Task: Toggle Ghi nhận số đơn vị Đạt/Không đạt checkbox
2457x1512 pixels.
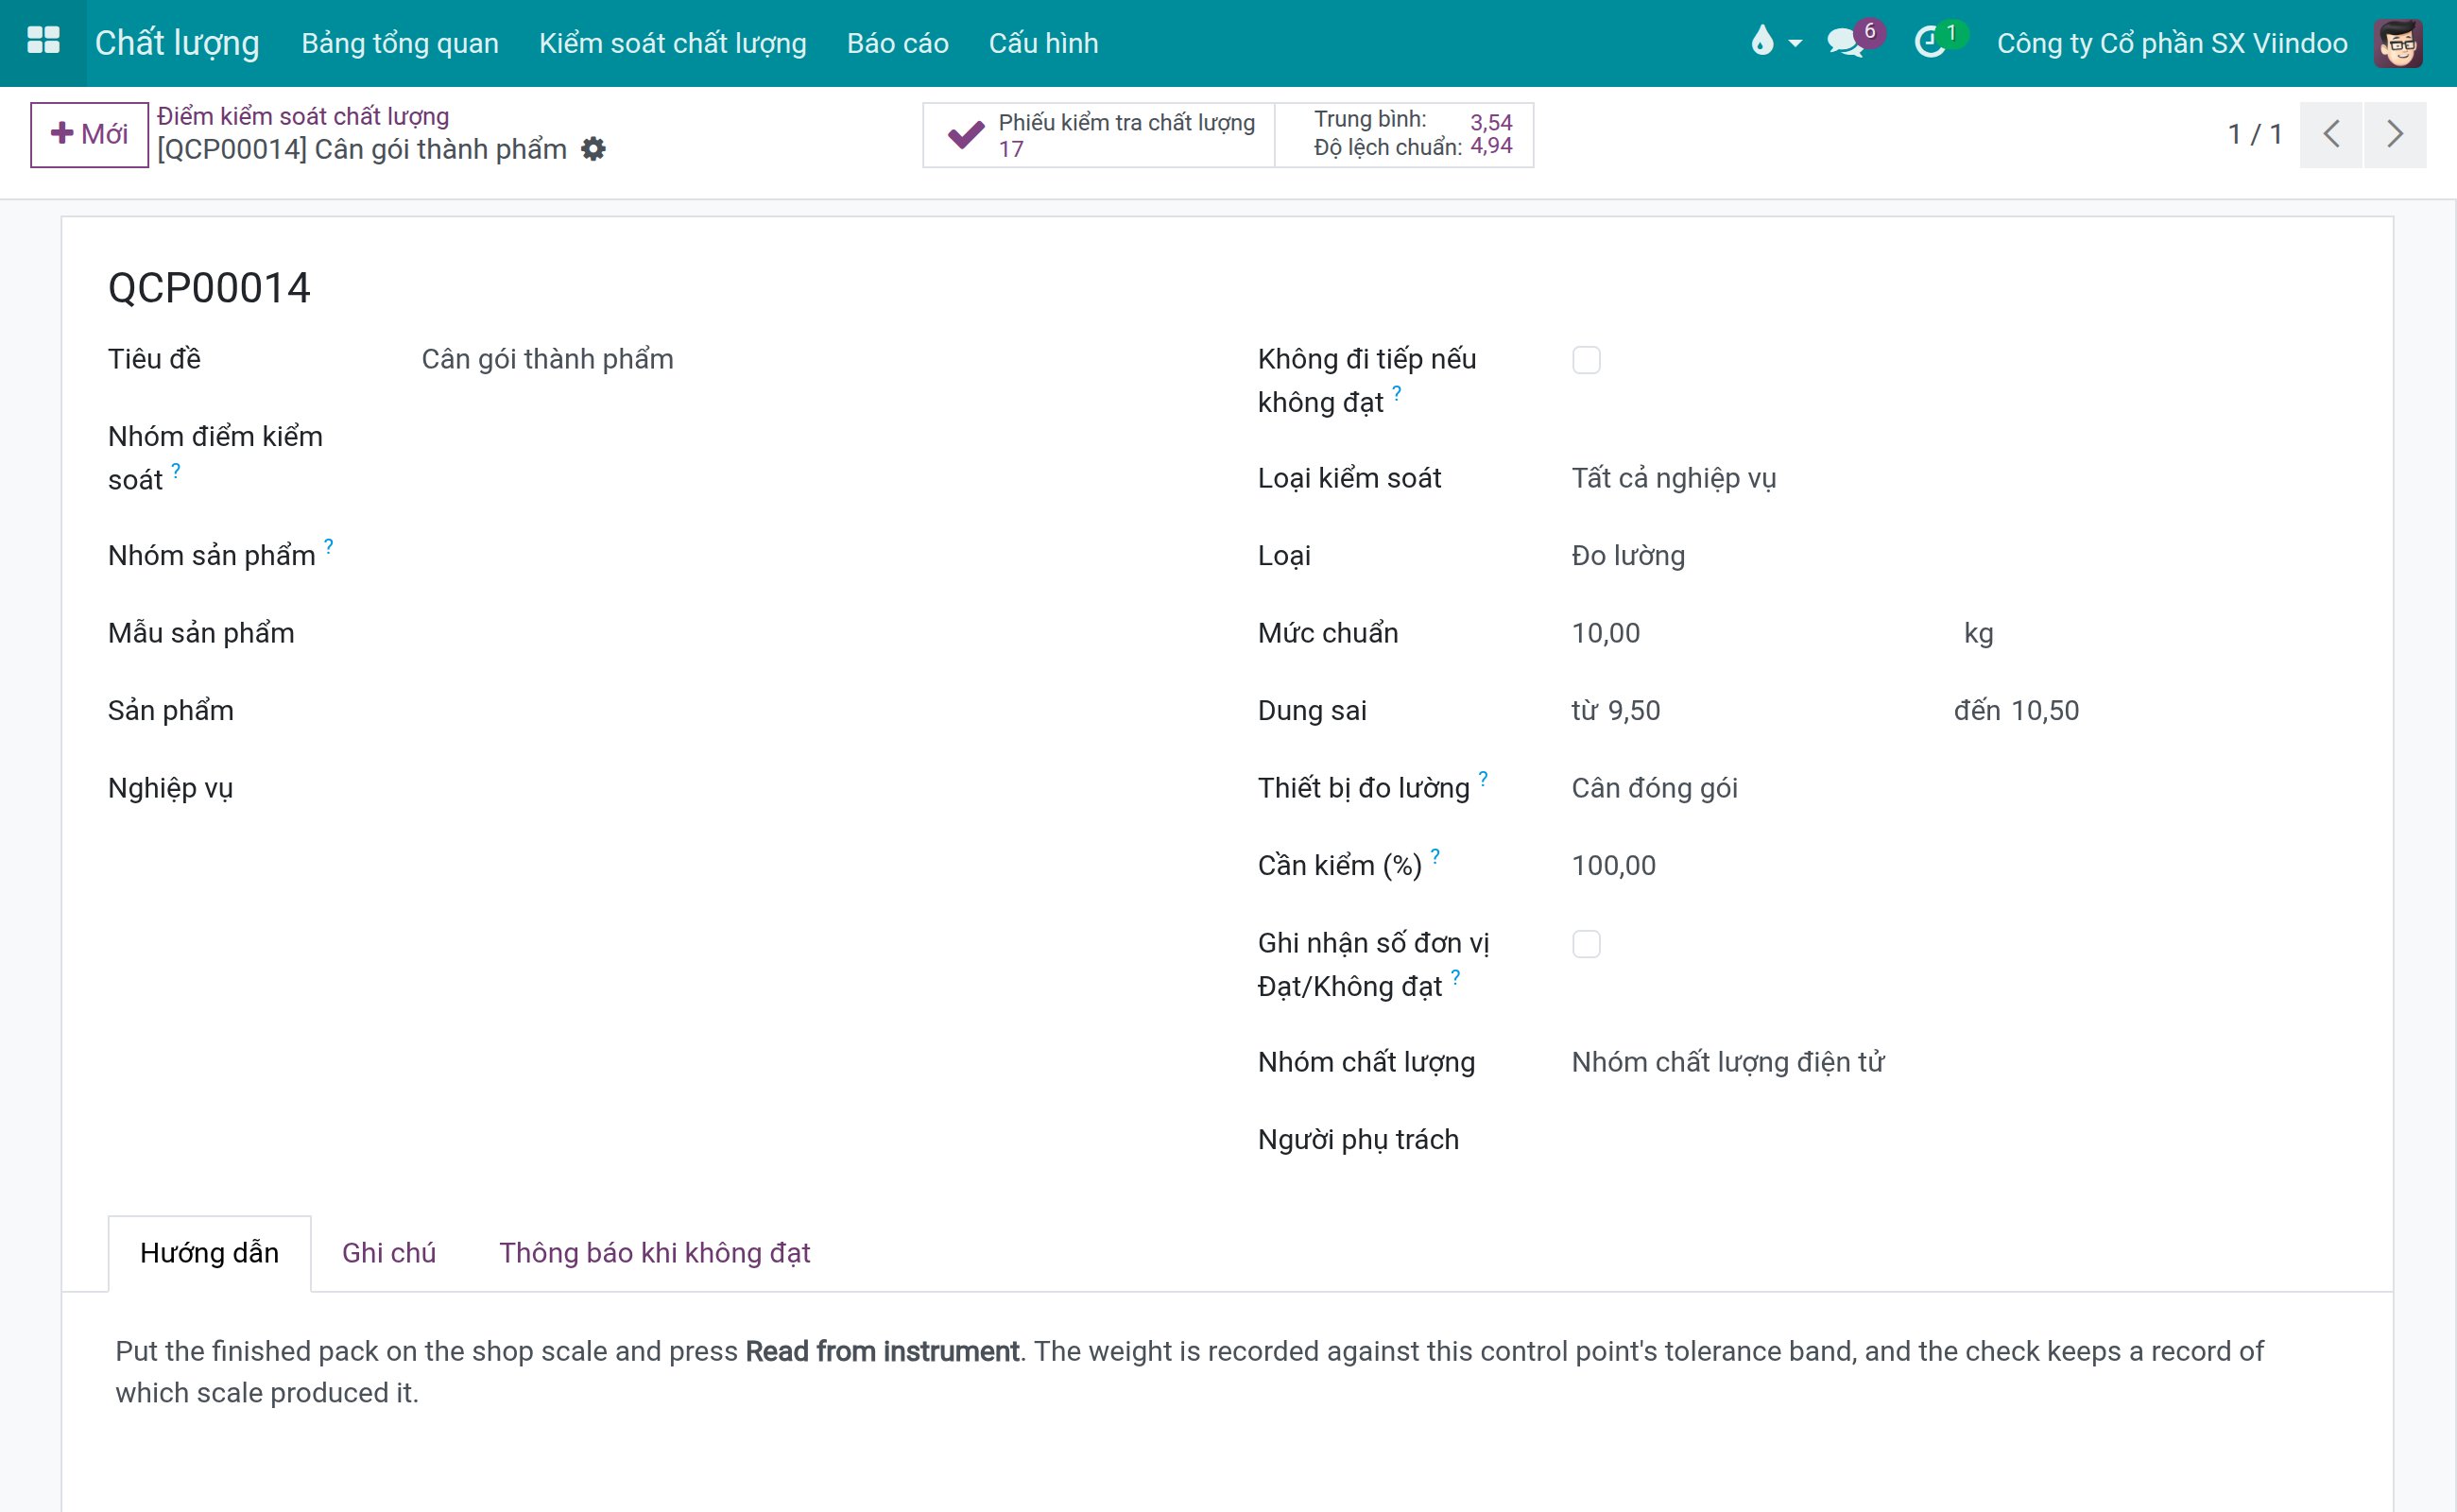Action: pyautogui.click(x=1586, y=944)
